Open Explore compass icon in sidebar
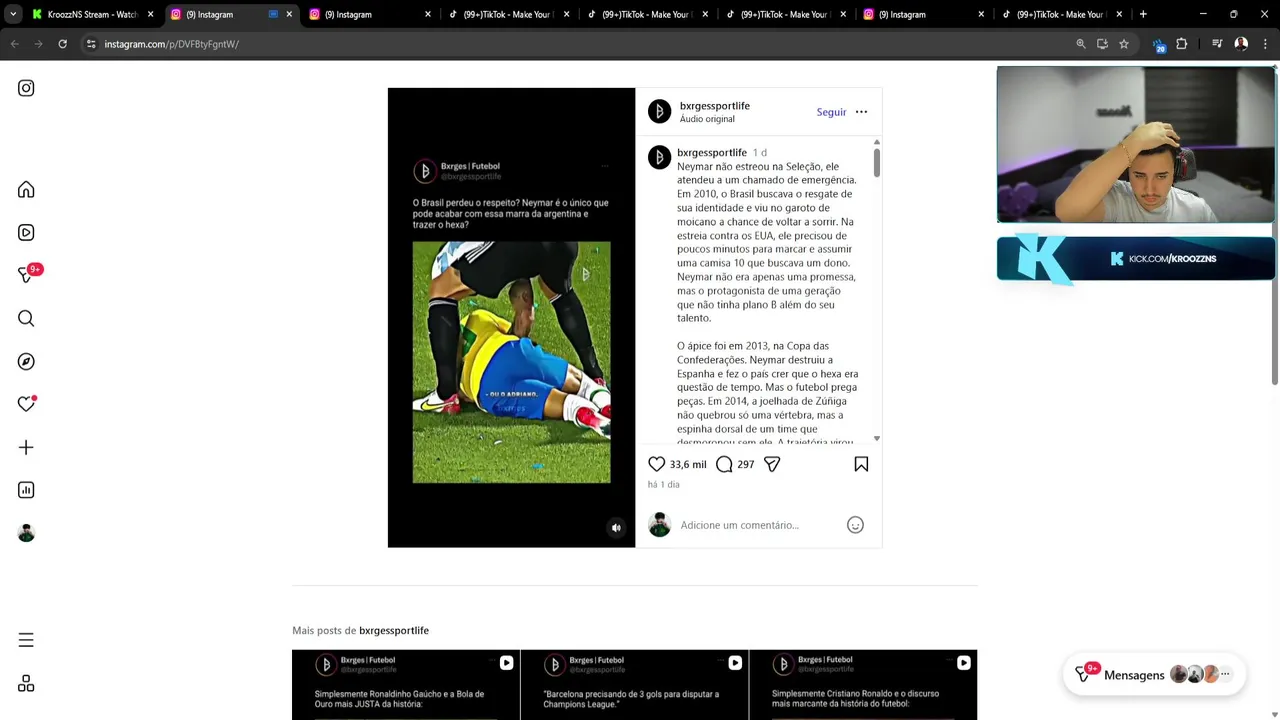The image size is (1280, 720). tap(26, 362)
